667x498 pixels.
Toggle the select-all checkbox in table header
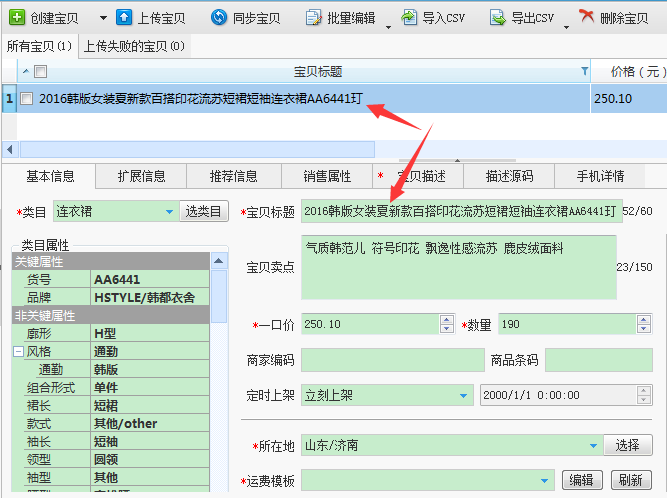(40, 72)
